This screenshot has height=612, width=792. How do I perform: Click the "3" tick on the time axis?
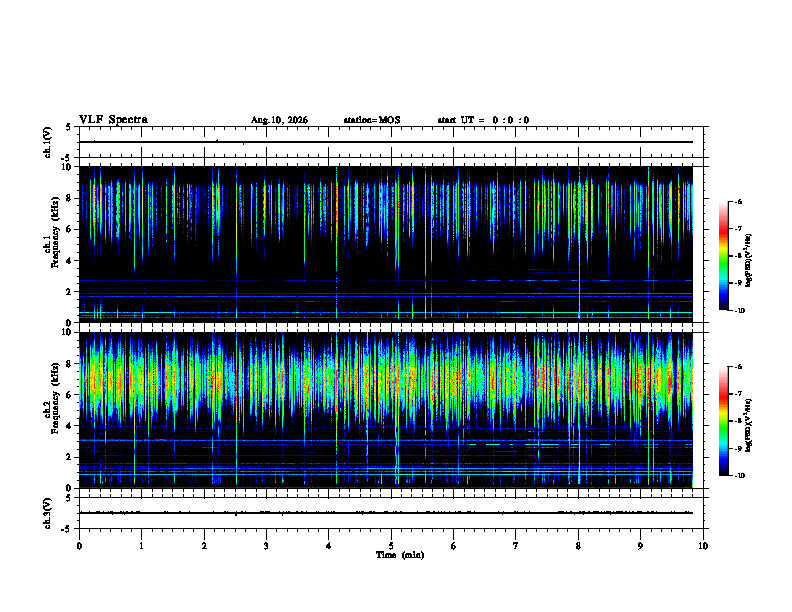click(266, 546)
